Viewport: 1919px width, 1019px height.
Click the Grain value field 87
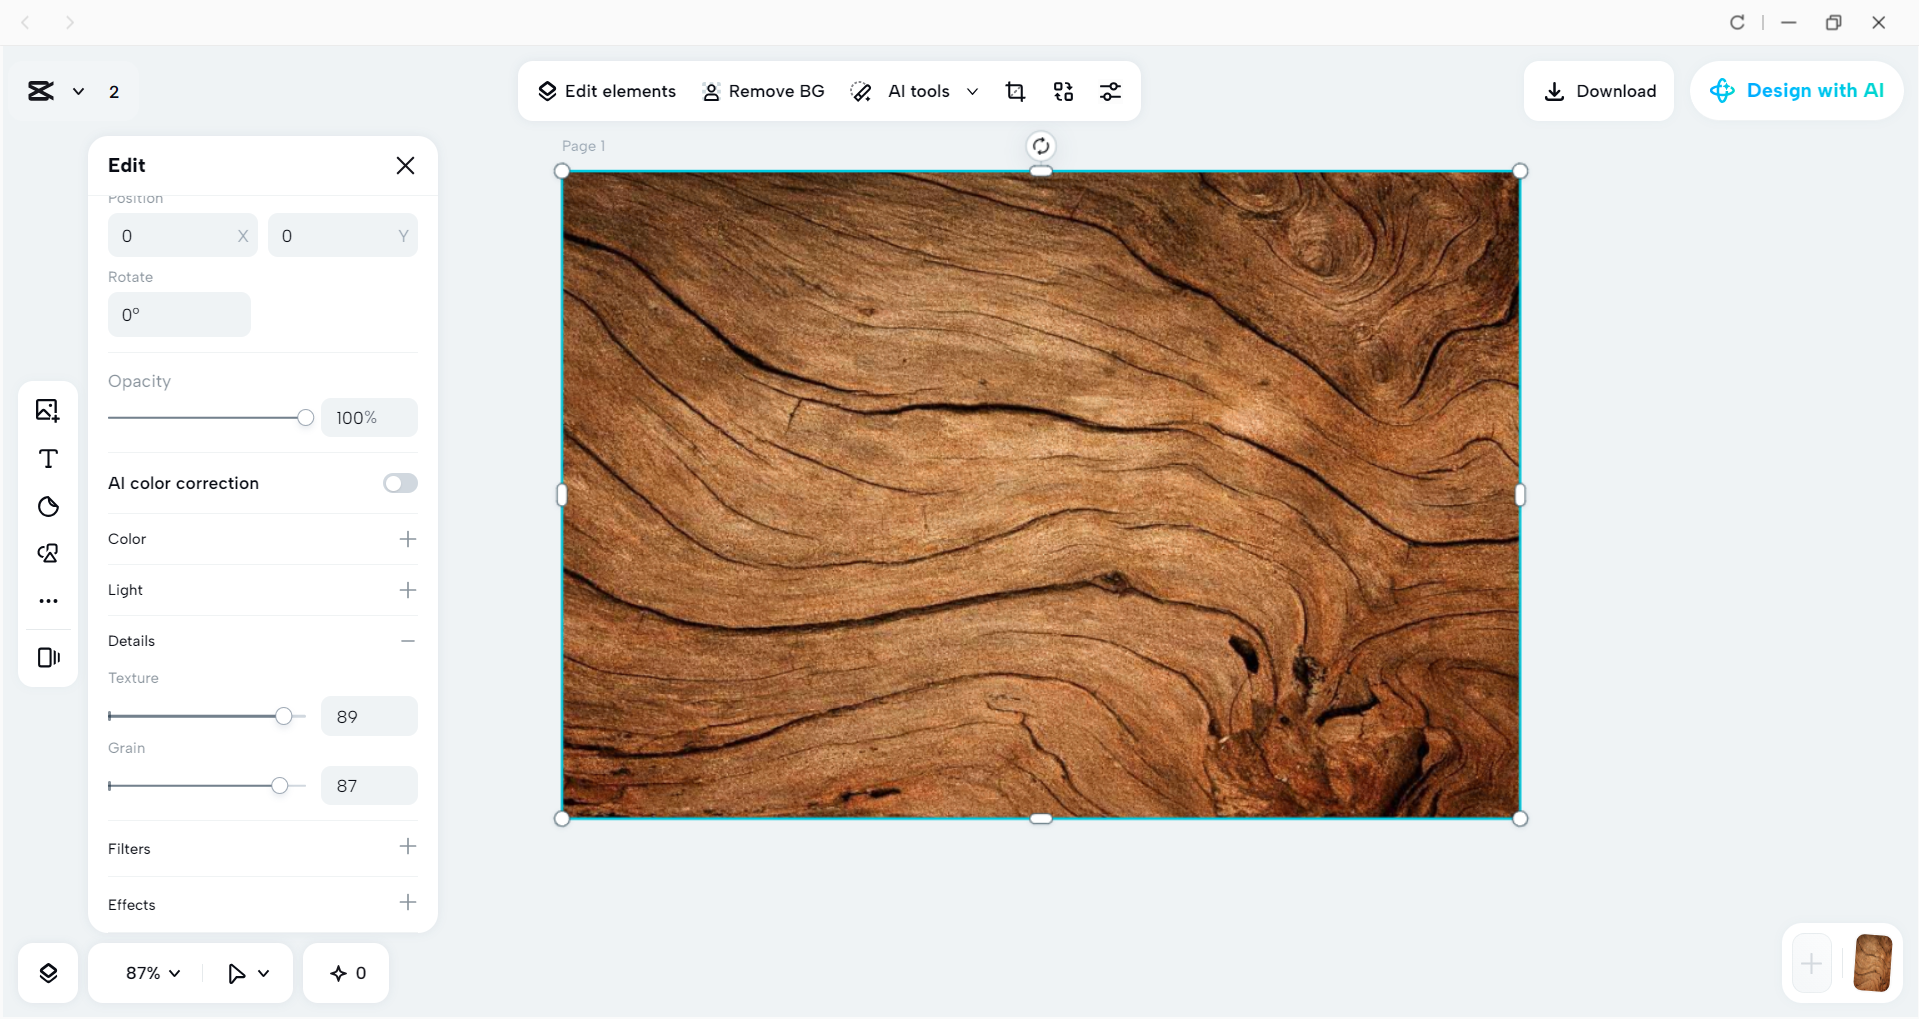369,786
